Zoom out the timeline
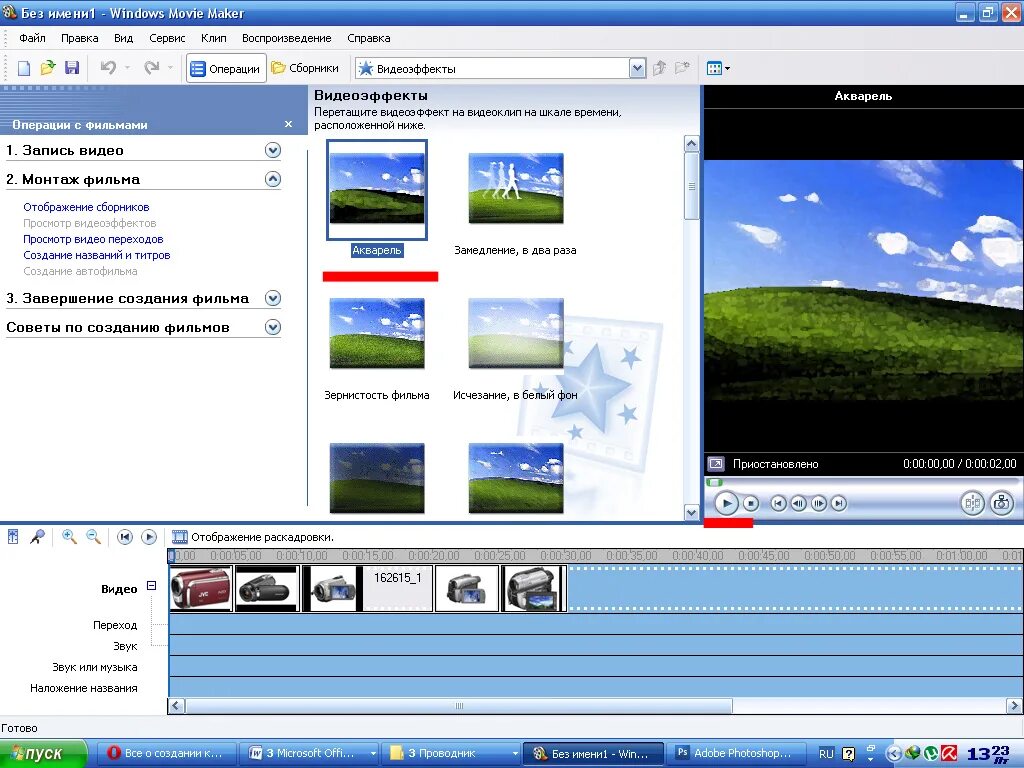This screenshot has height=768, width=1024. coord(93,537)
